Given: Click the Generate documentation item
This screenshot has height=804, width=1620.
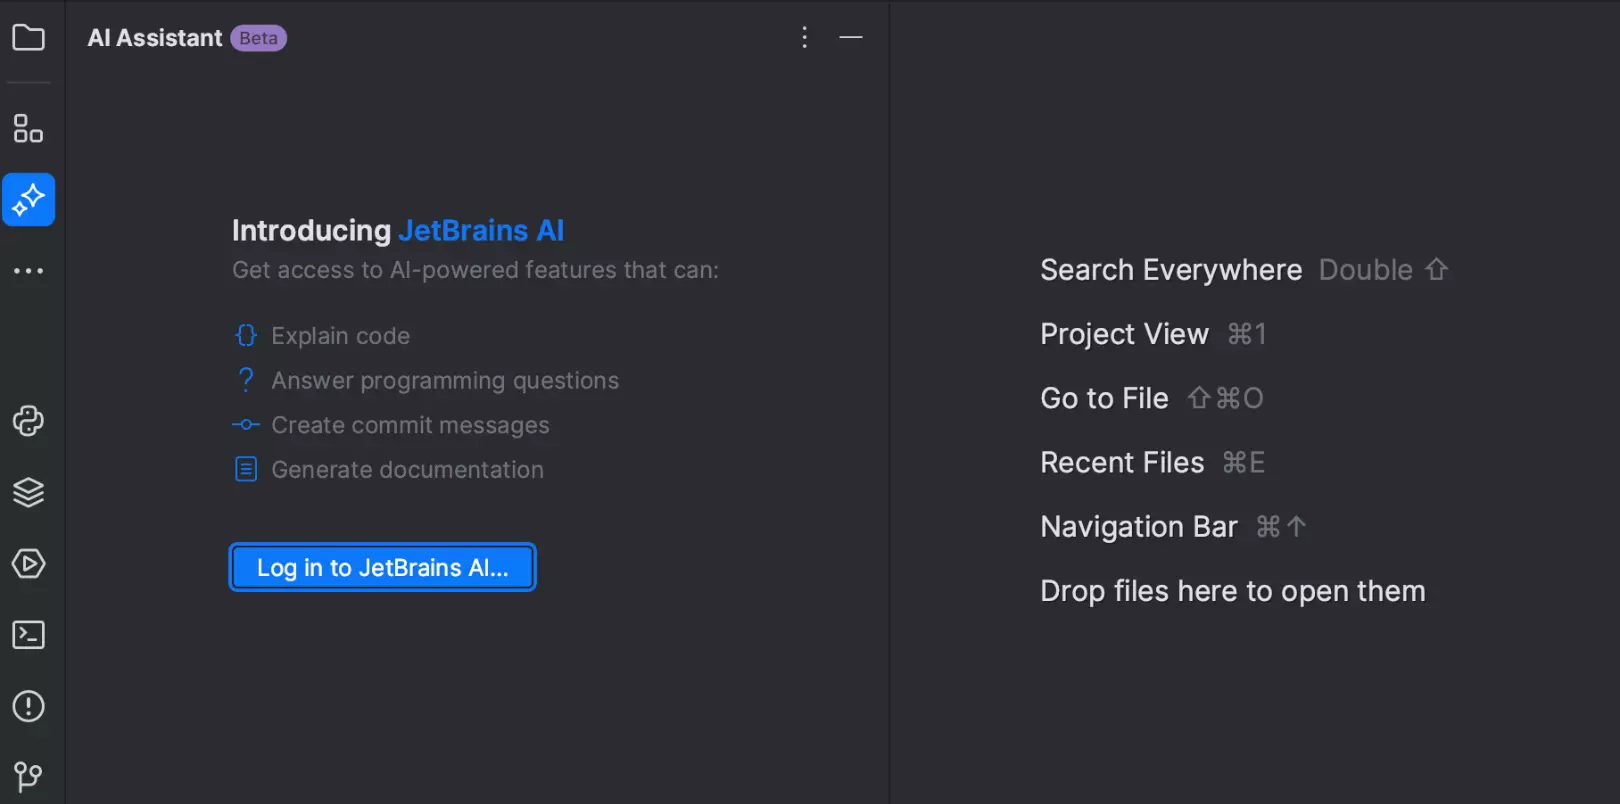Looking at the screenshot, I should [407, 470].
